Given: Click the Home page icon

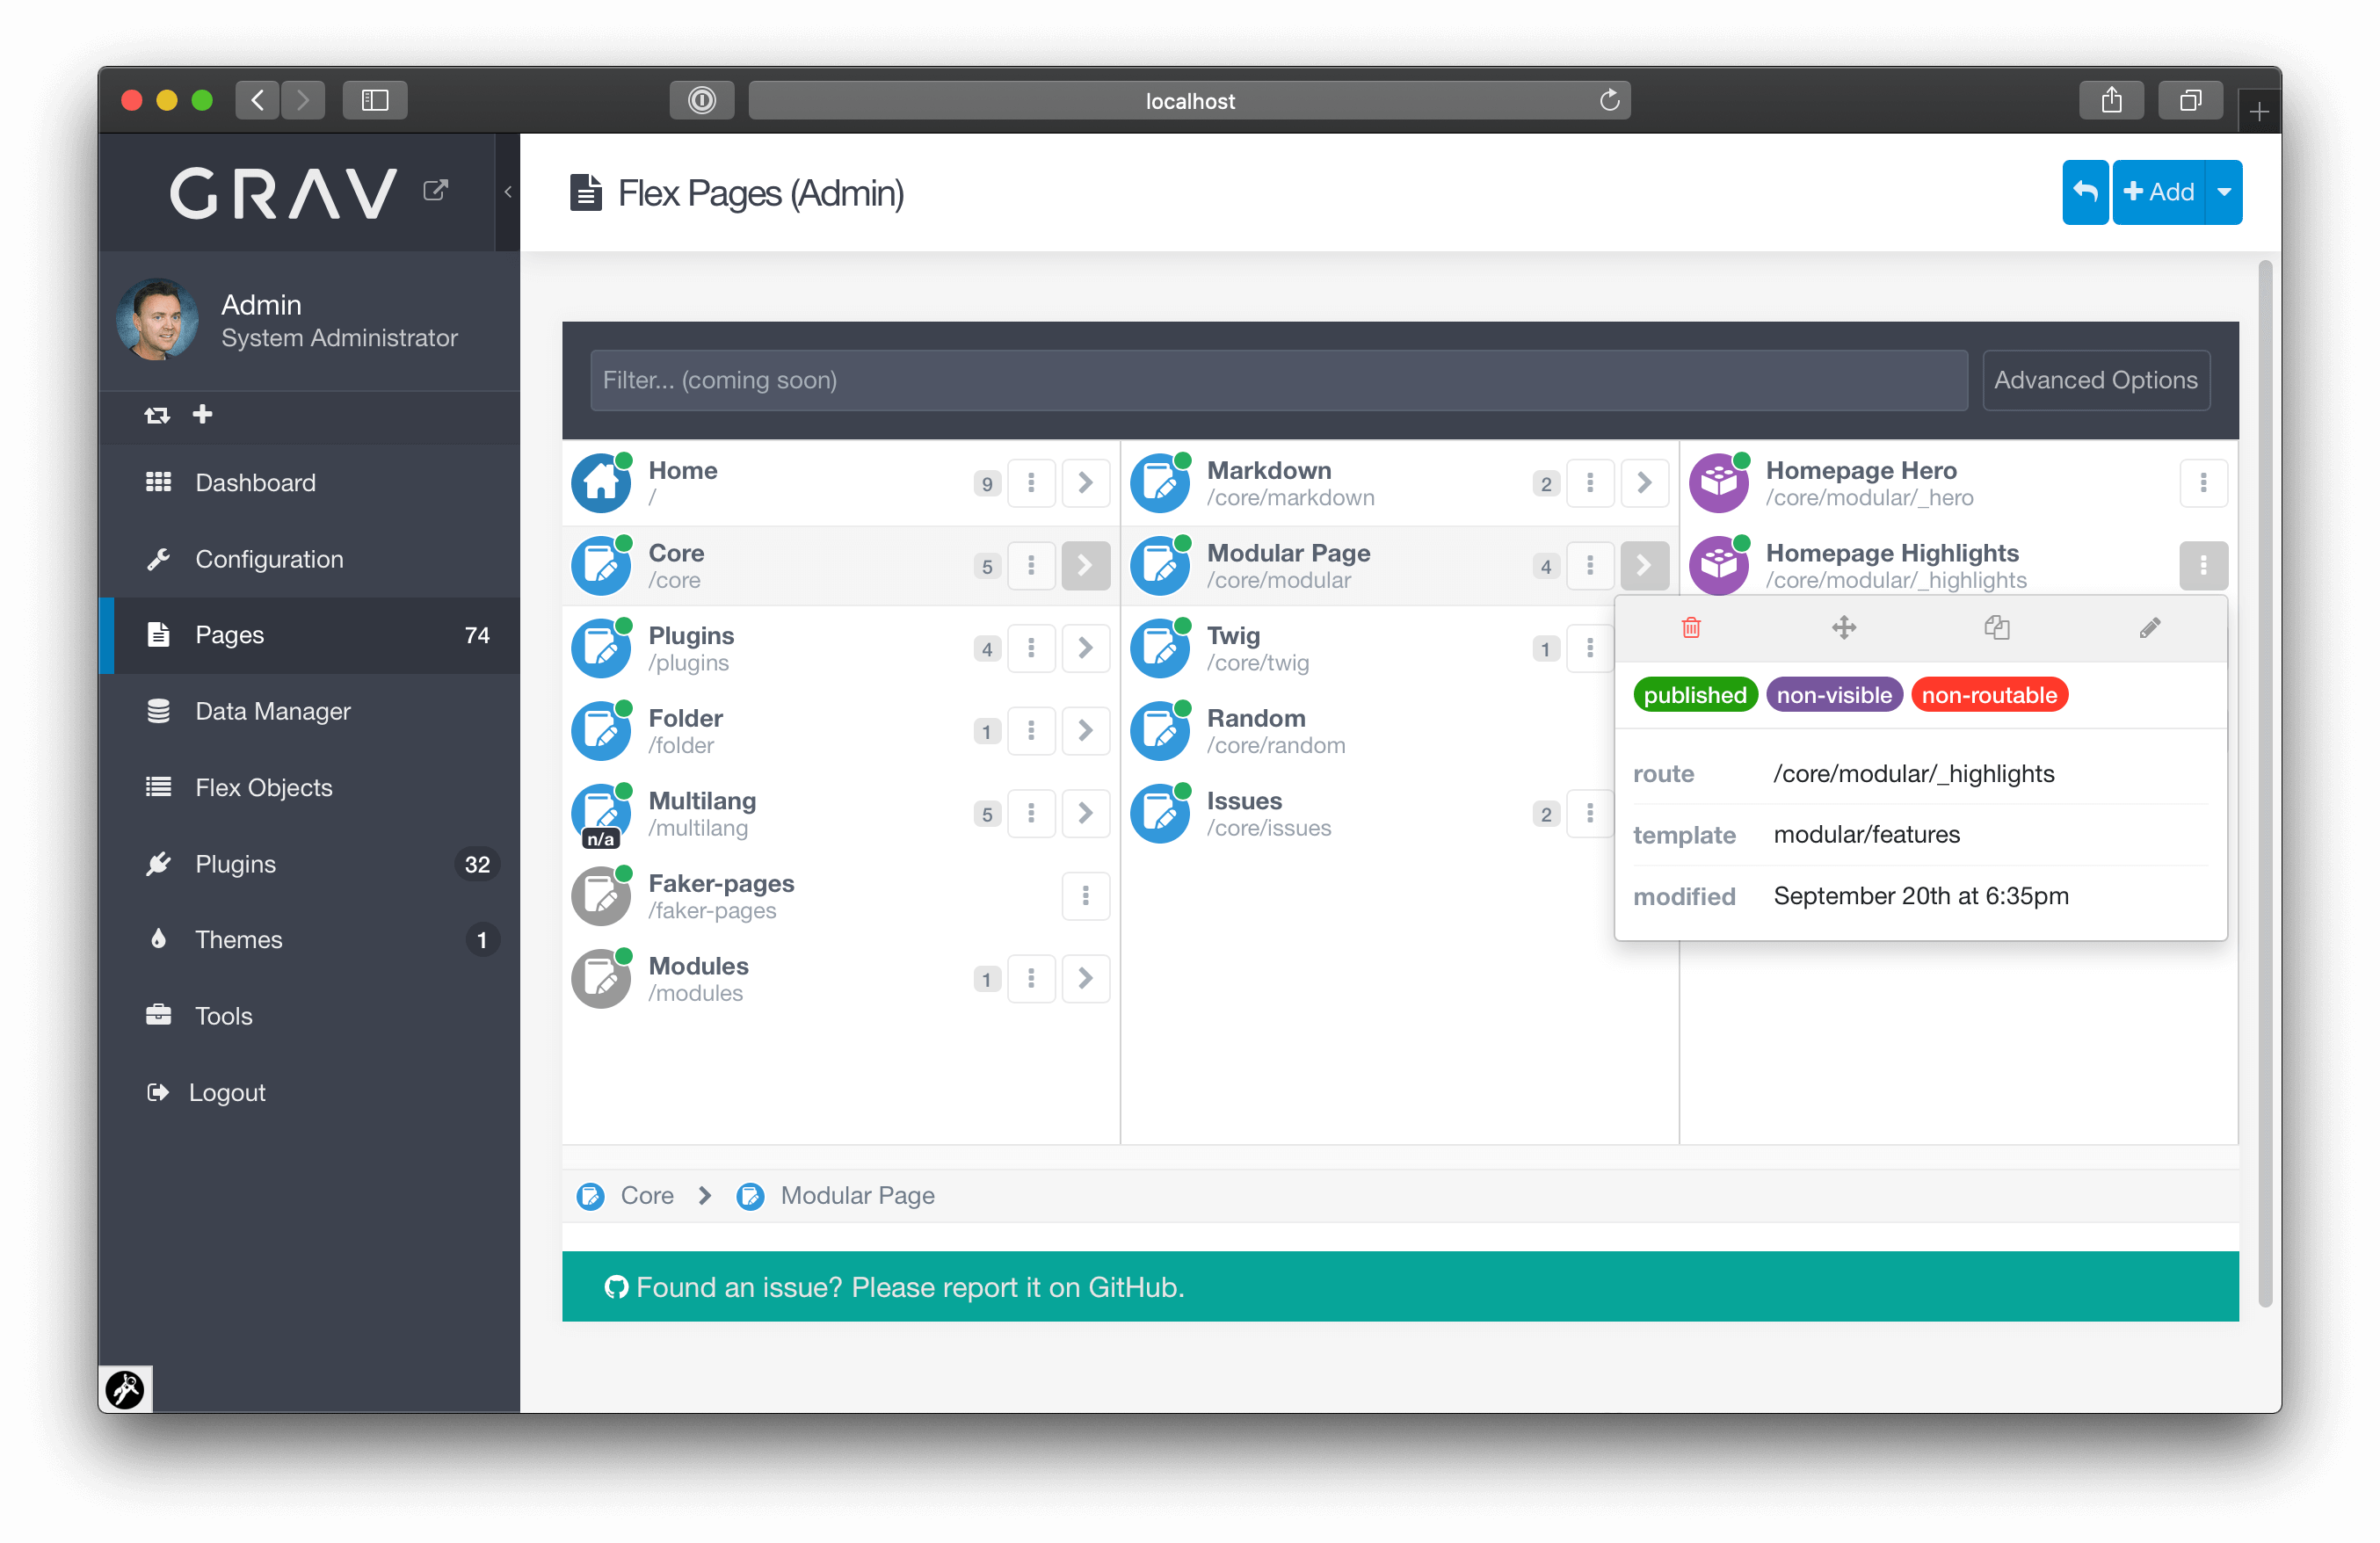Looking at the screenshot, I should coord(606,482).
